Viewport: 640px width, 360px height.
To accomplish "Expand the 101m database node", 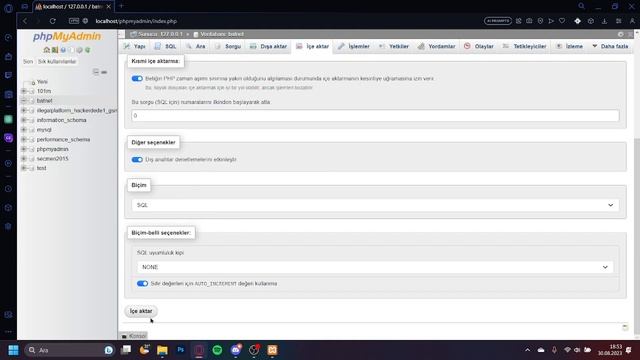I will 24,91.
